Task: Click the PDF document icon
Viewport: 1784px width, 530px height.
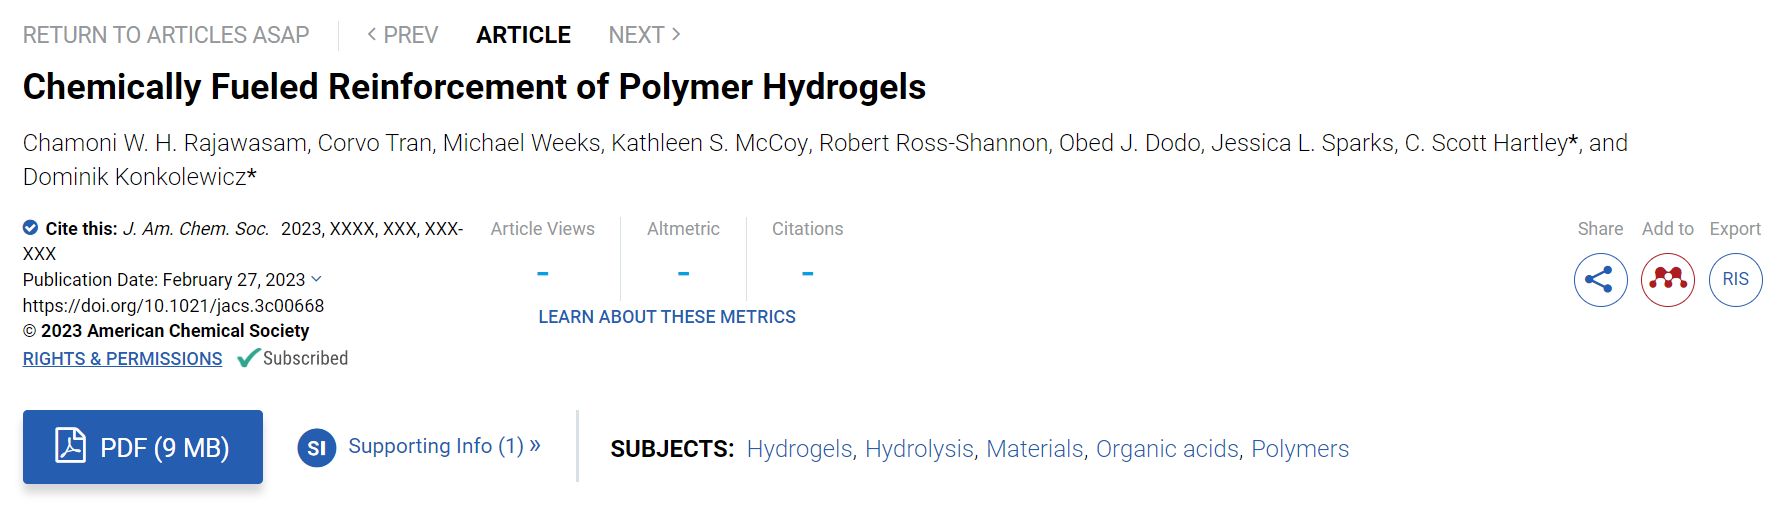Action: (70, 446)
